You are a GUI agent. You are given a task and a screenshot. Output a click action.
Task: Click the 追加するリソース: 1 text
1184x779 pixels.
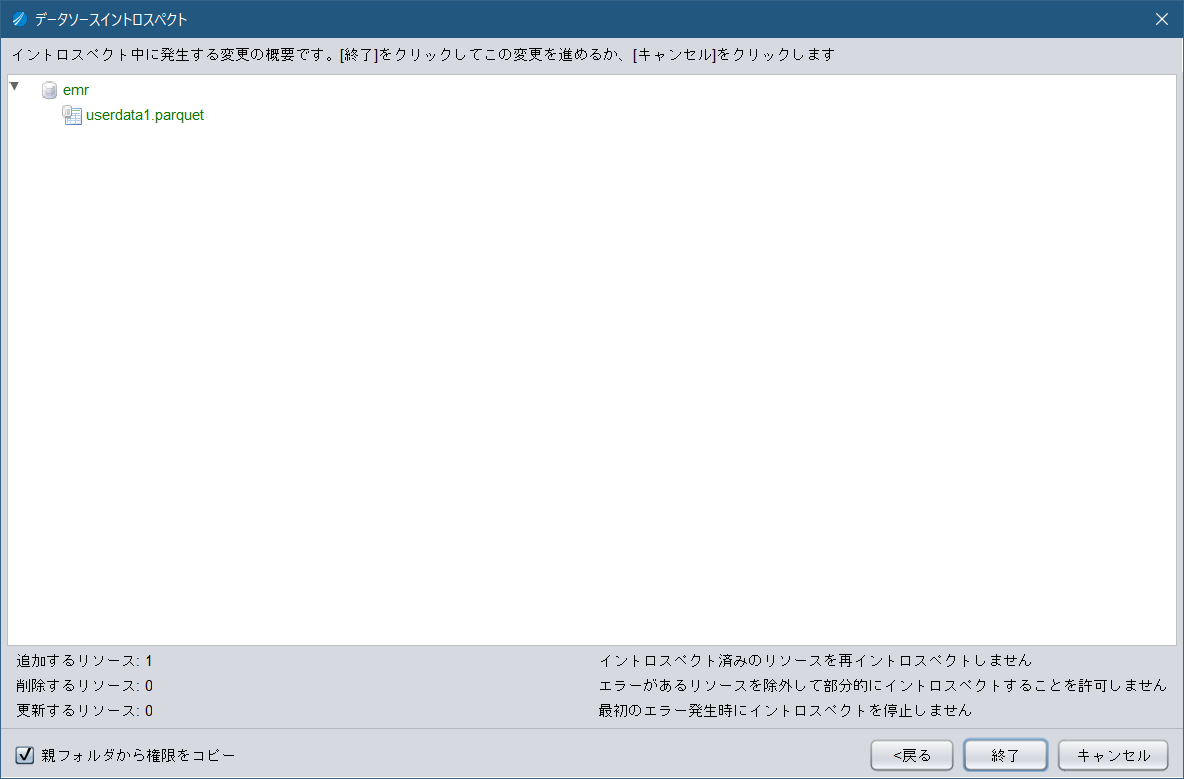tap(85, 660)
